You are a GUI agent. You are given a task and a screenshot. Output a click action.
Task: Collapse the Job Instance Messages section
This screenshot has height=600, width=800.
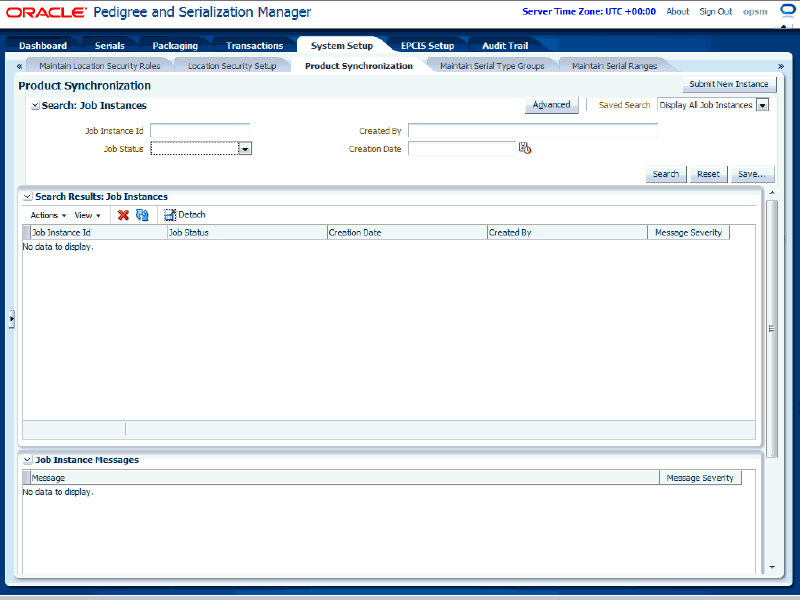pos(28,460)
